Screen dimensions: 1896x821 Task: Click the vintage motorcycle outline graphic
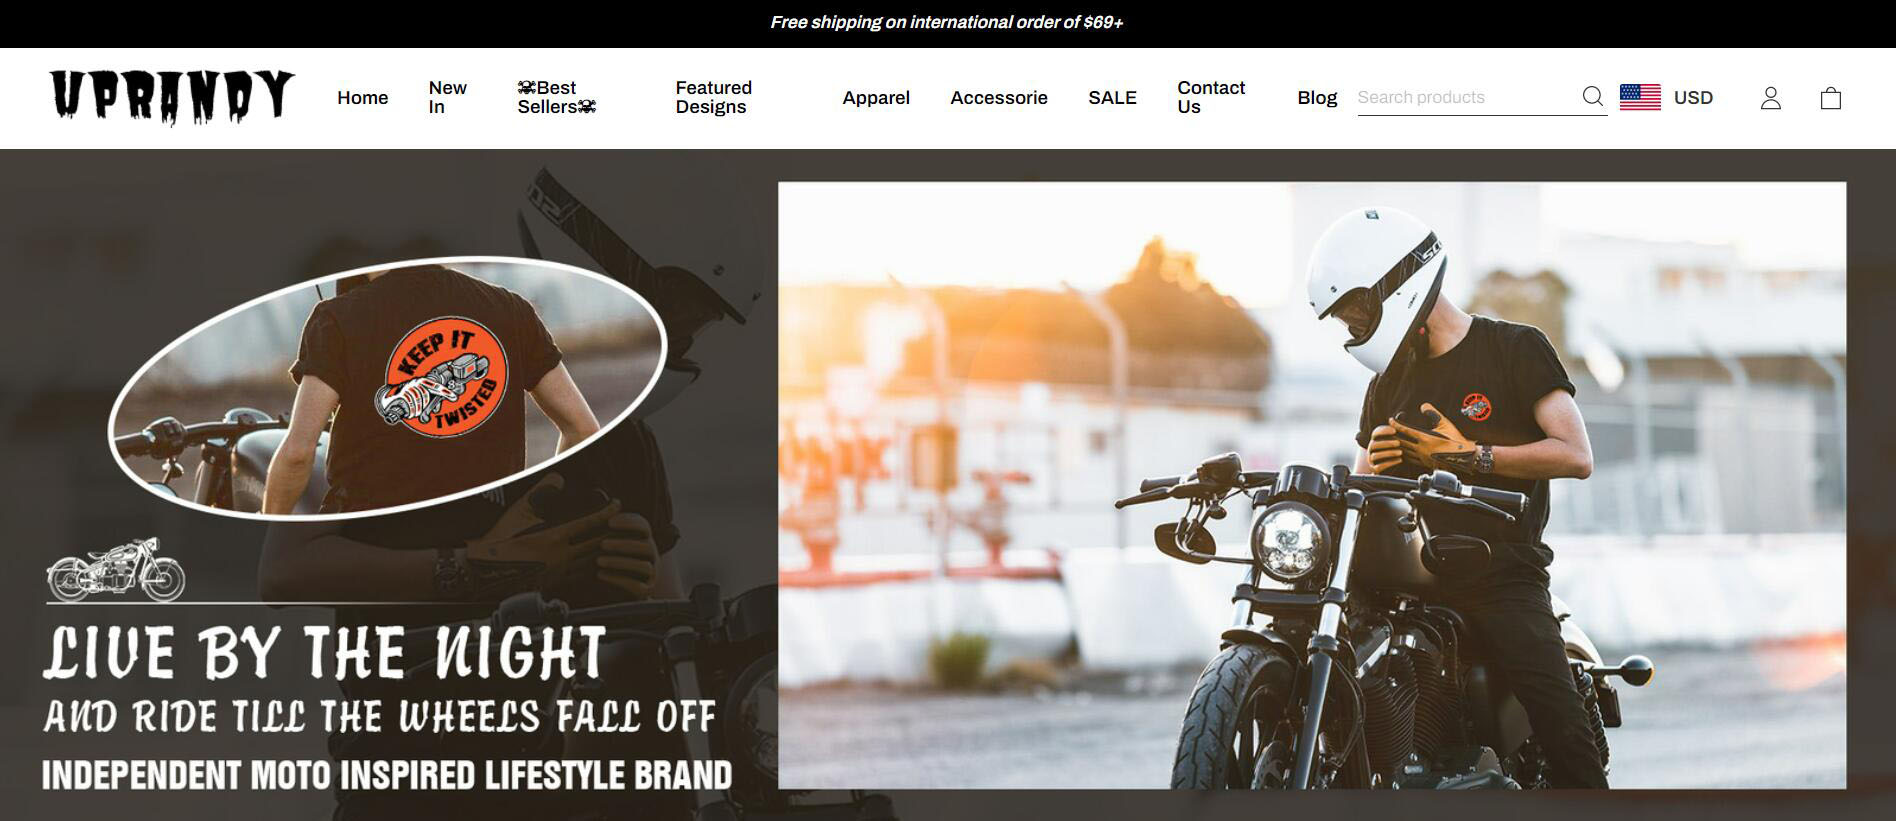pos(116,570)
